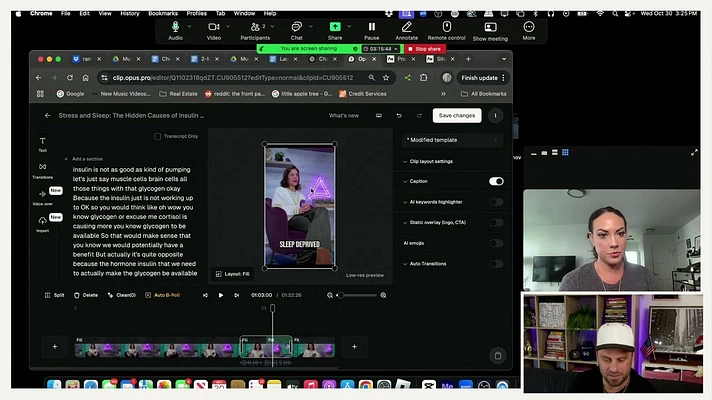Play the clip preview

point(221,295)
